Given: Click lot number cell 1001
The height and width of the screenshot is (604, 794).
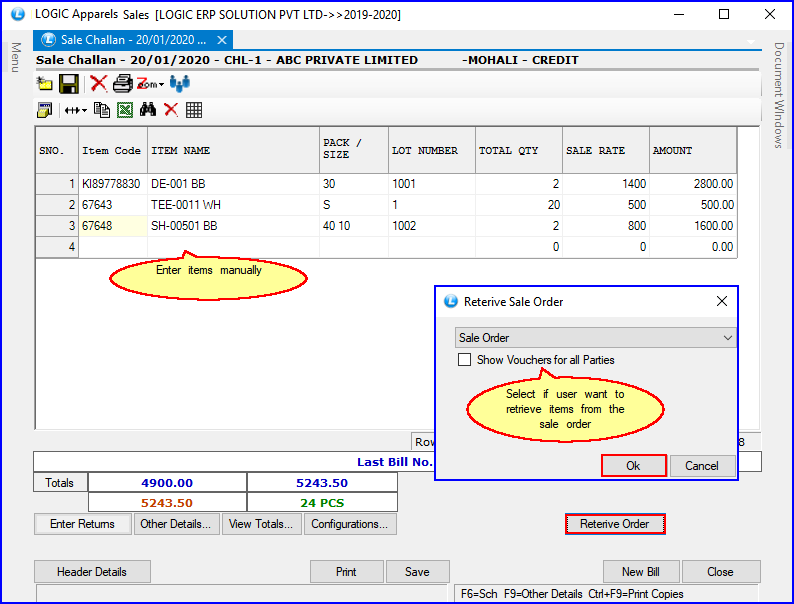Looking at the screenshot, I should click(x=432, y=184).
